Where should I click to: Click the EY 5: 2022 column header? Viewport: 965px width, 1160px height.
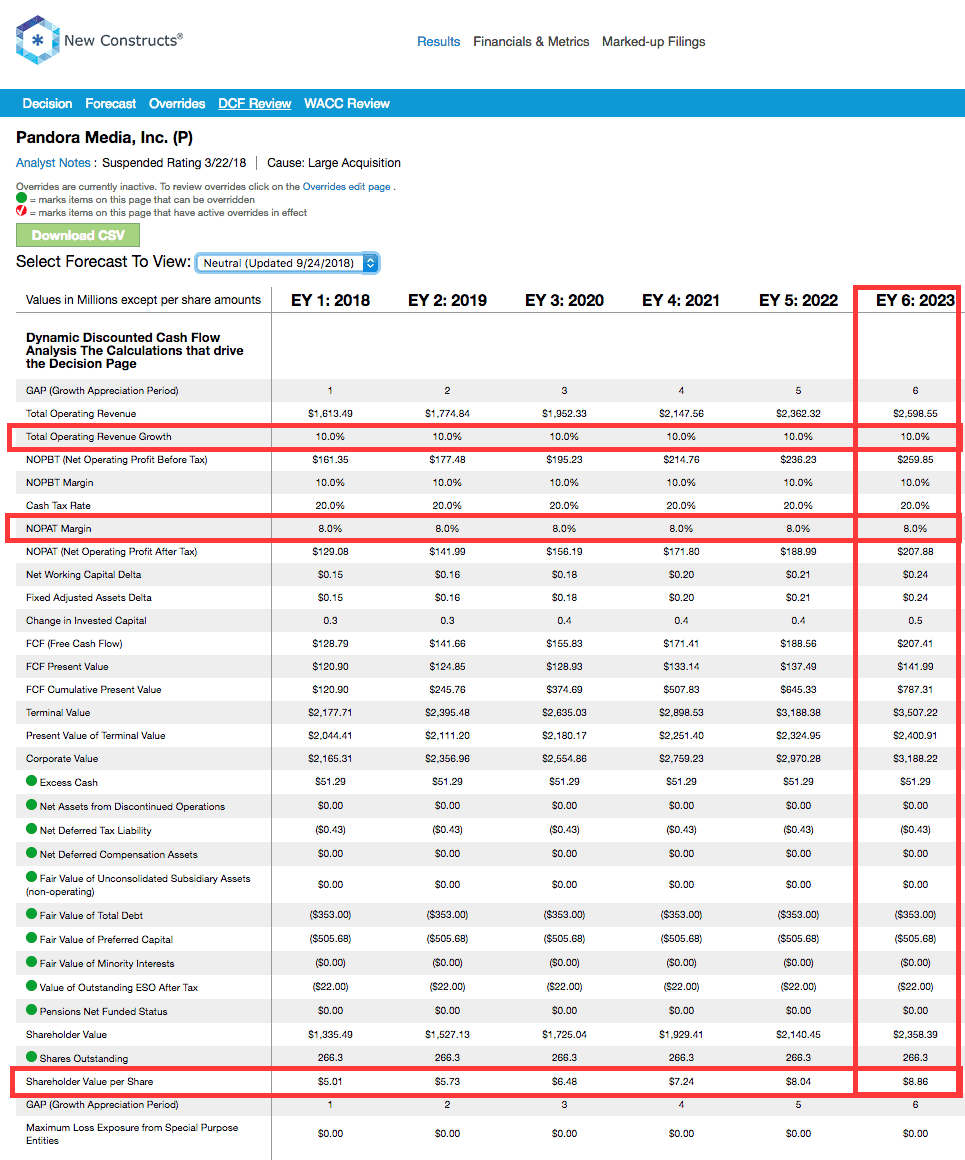pos(798,300)
